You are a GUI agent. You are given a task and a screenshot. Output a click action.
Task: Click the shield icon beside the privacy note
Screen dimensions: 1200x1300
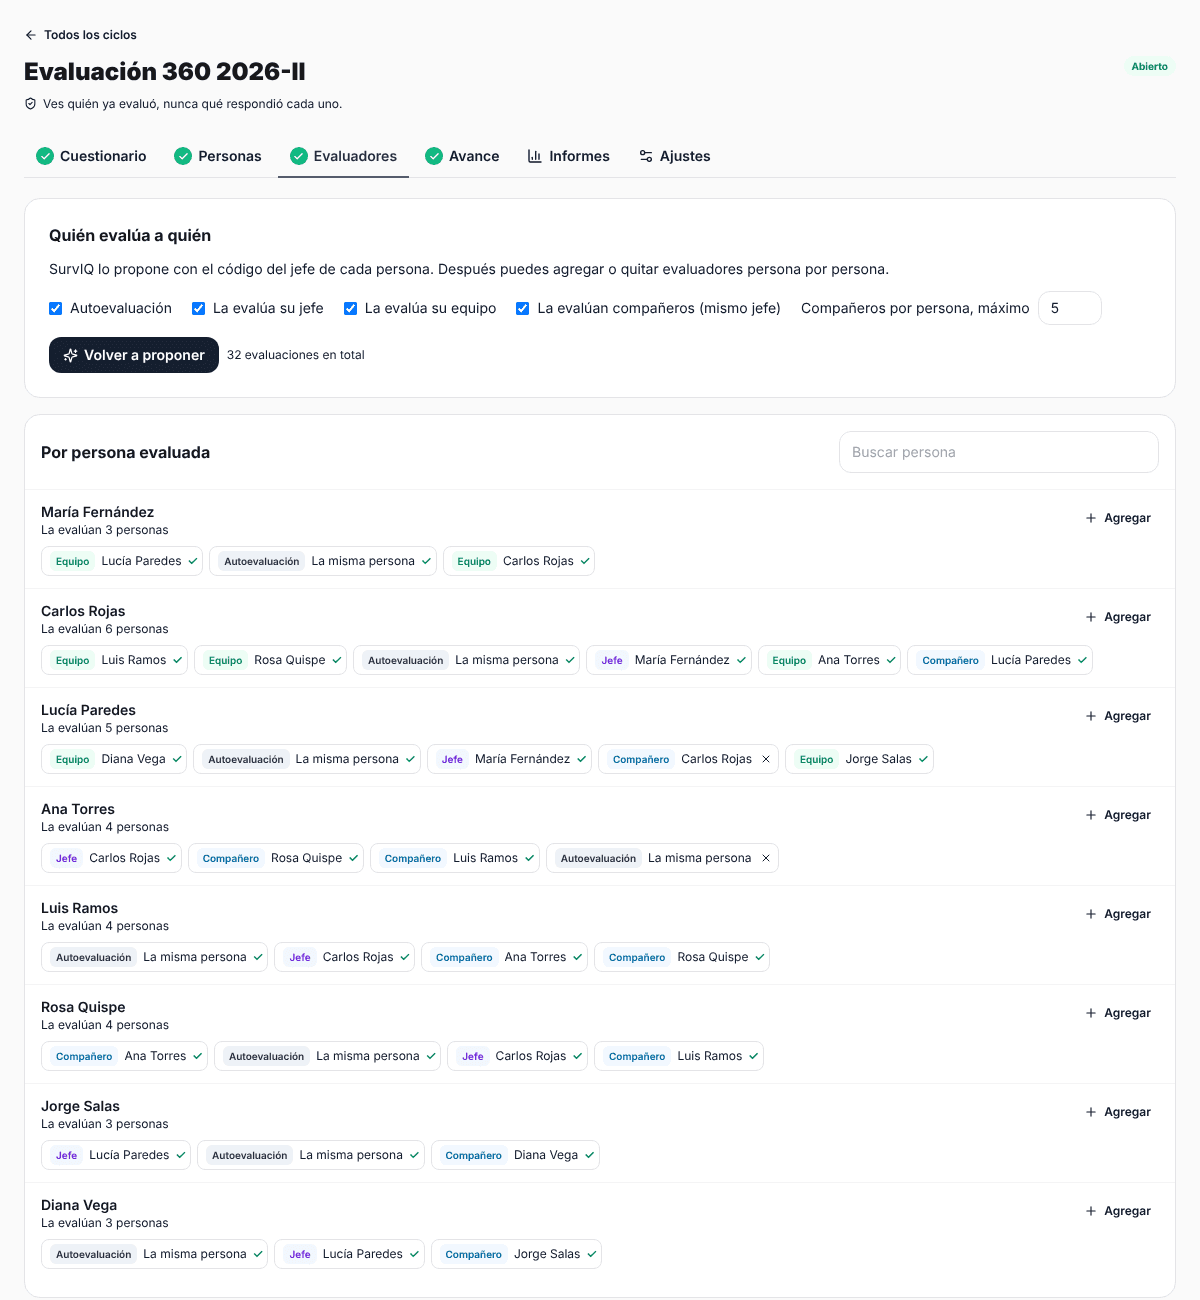pyautogui.click(x=31, y=104)
